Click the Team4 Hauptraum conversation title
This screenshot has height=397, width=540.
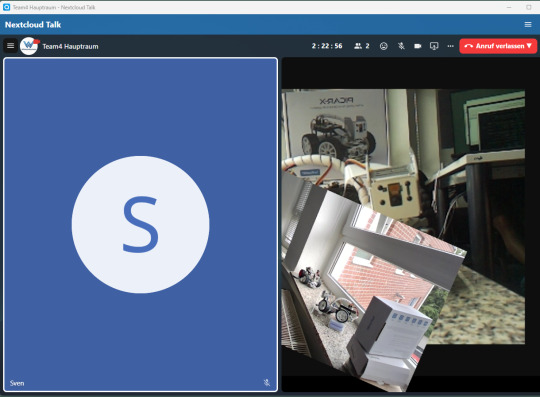coord(70,46)
